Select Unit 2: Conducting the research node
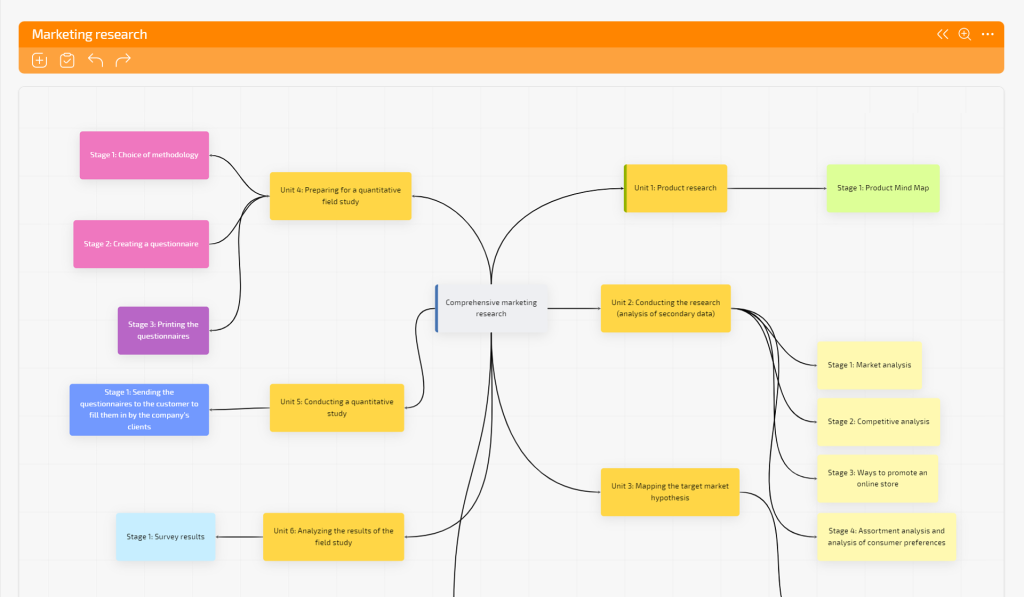The width and height of the screenshot is (1024, 597). point(666,308)
